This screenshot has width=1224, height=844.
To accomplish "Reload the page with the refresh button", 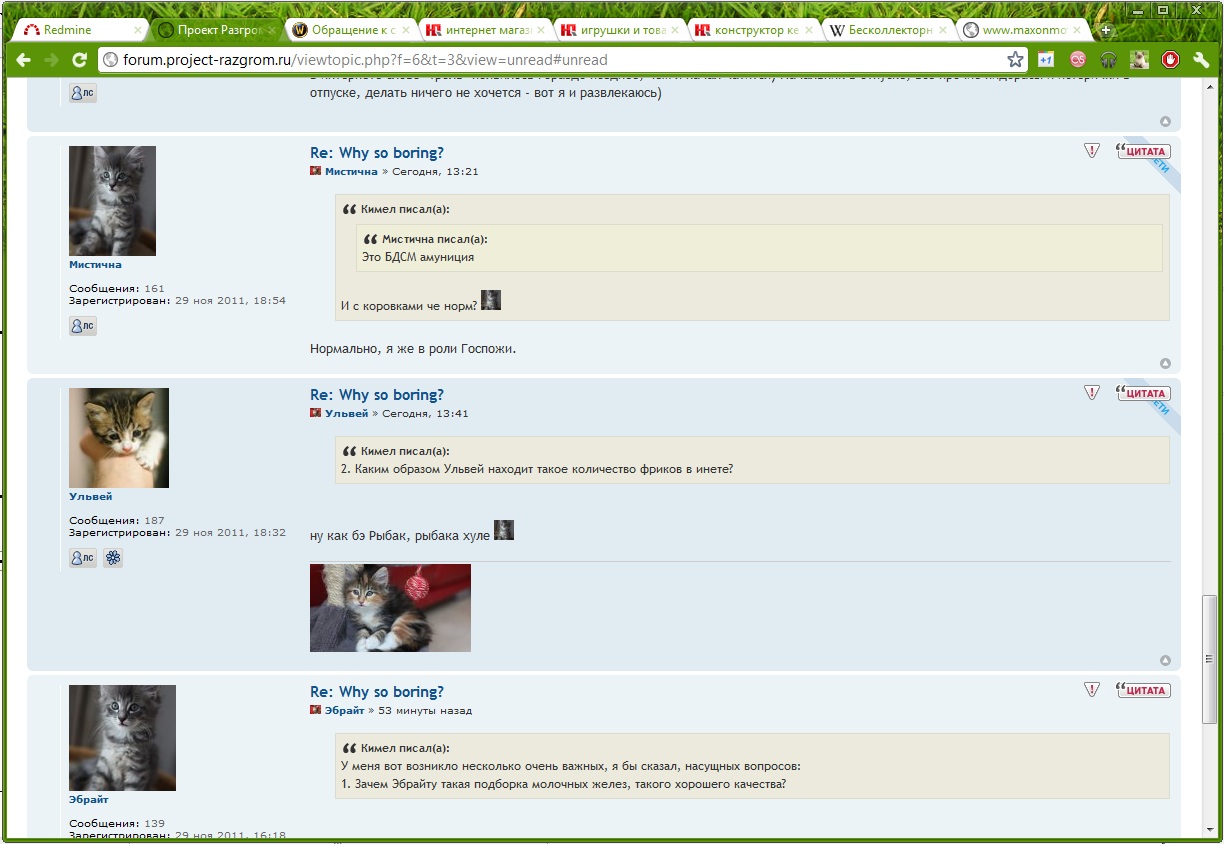I will tap(80, 60).
